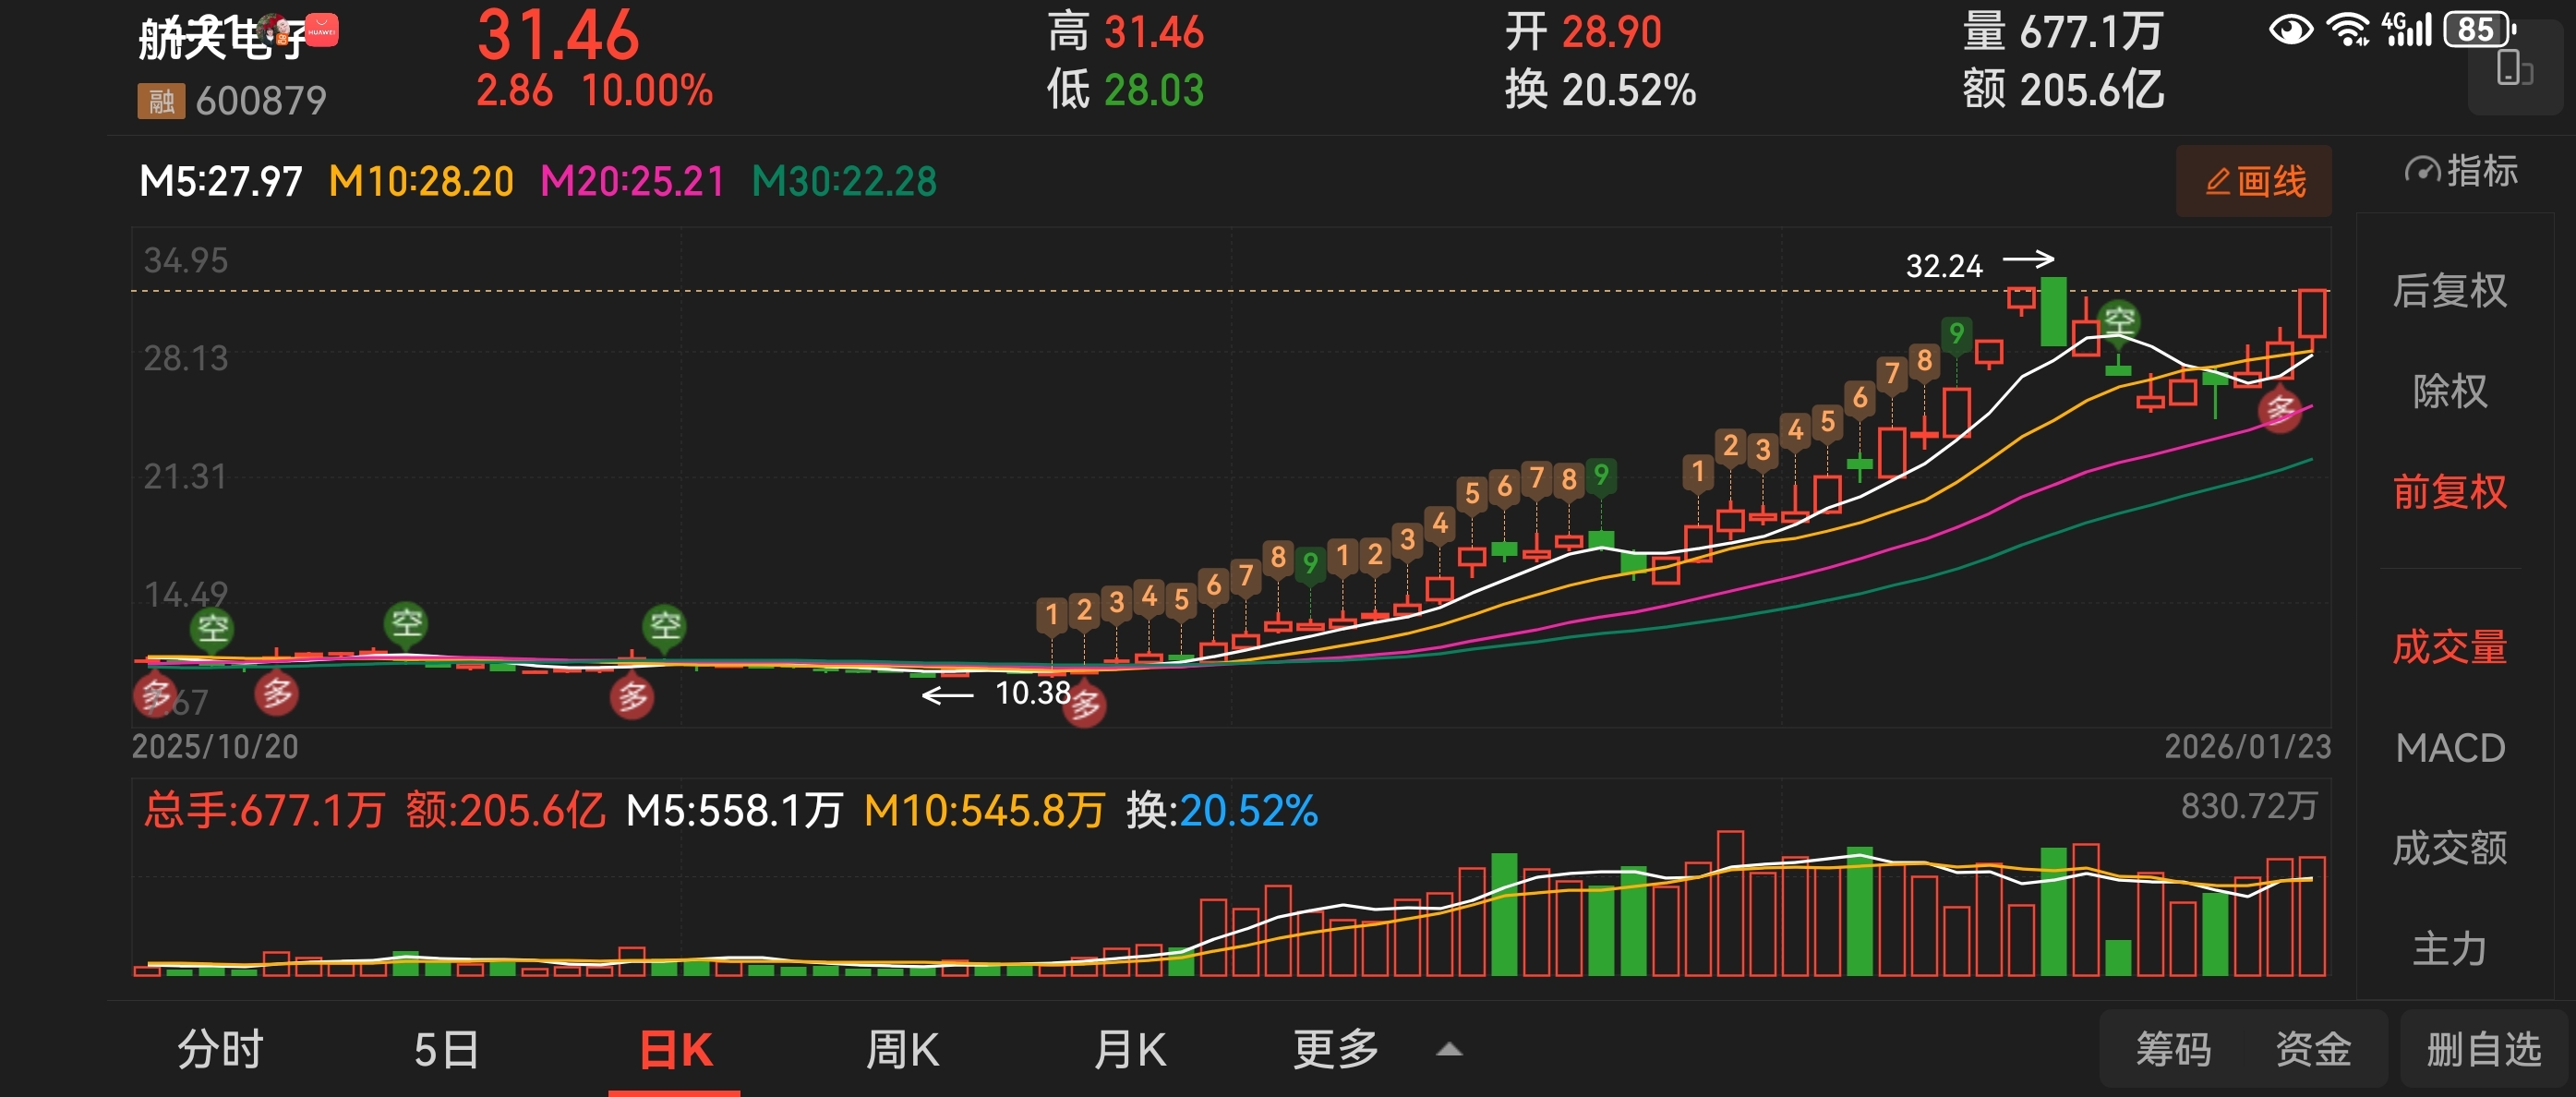Select 前复权 forward adjustment option

[2449, 492]
